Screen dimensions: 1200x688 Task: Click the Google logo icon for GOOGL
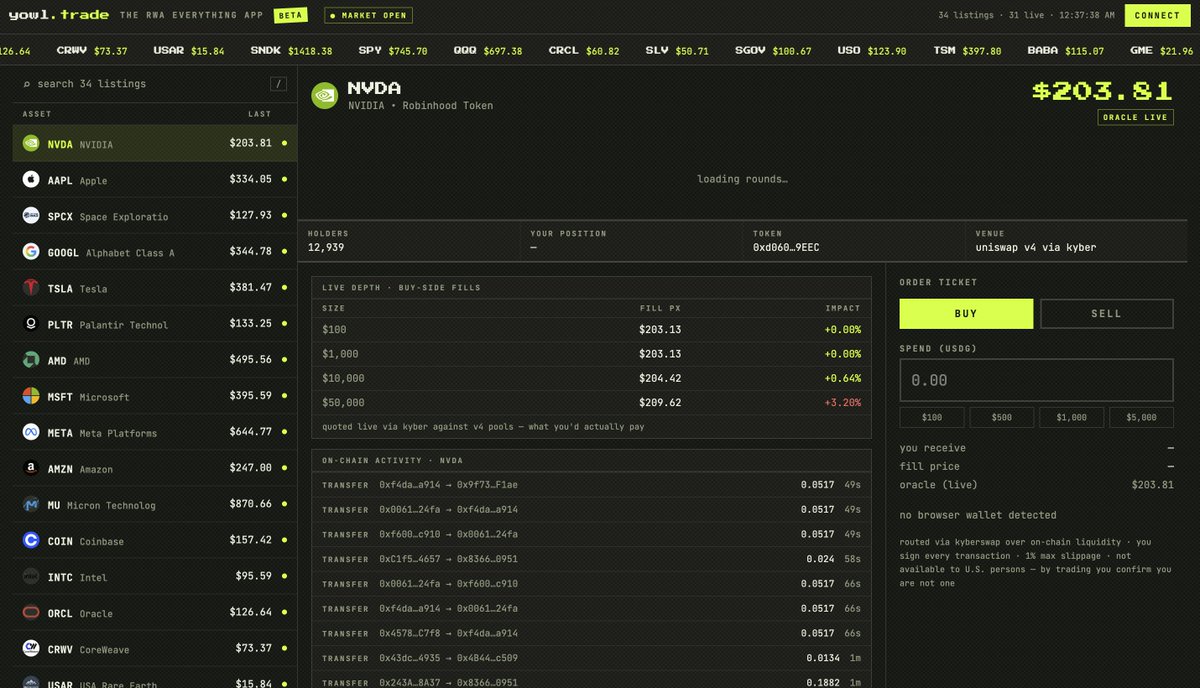coord(30,251)
